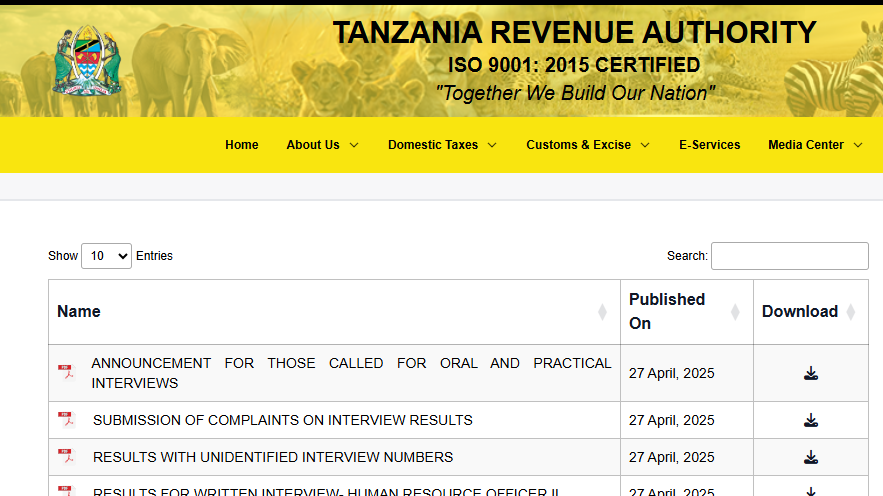Viewport: 883px width, 496px height.
Task: Open Results with Unidentified Interview Numbers
Action: pyautogui.click(x=273, y=457)
